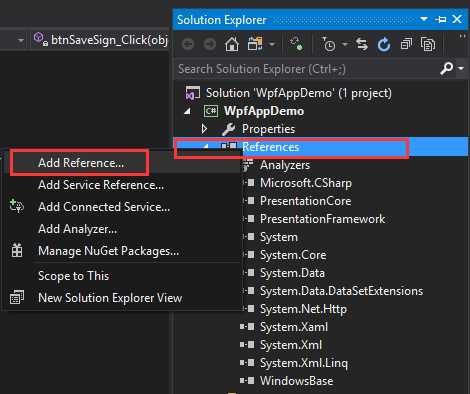This screenshot has width=470, height=394.
Task: Click the Home icon in Solution Explorer toolbar
Action: (232, 44)
